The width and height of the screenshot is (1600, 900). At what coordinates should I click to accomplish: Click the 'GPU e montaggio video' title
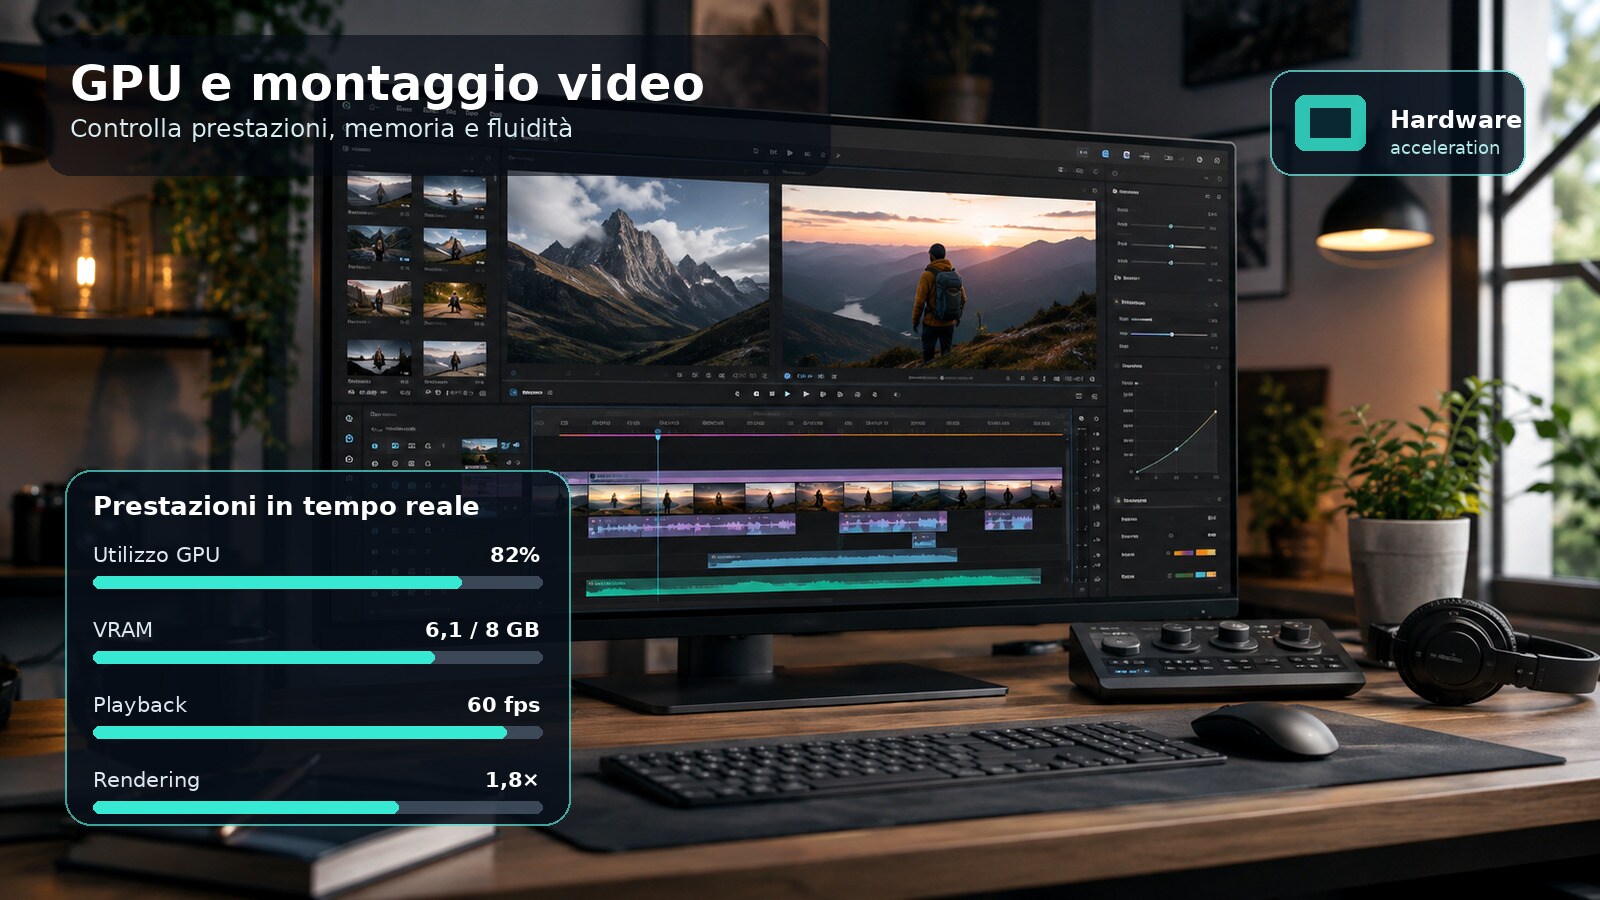pyautogui.click(x=387, y=83)
